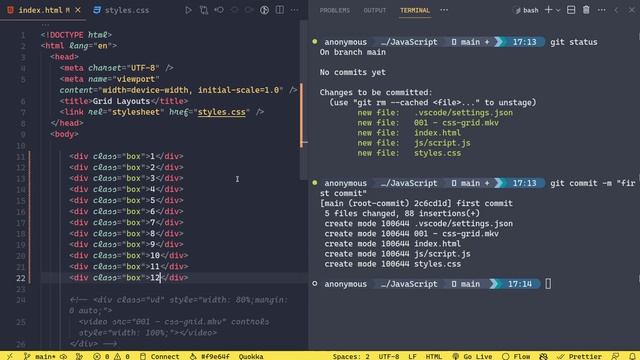The width and height of the screenshot is (640, 360).
Task: Expand the breadcrumb ellipsis above line 1
Action: pyautogui.click(x=45, y=24)
